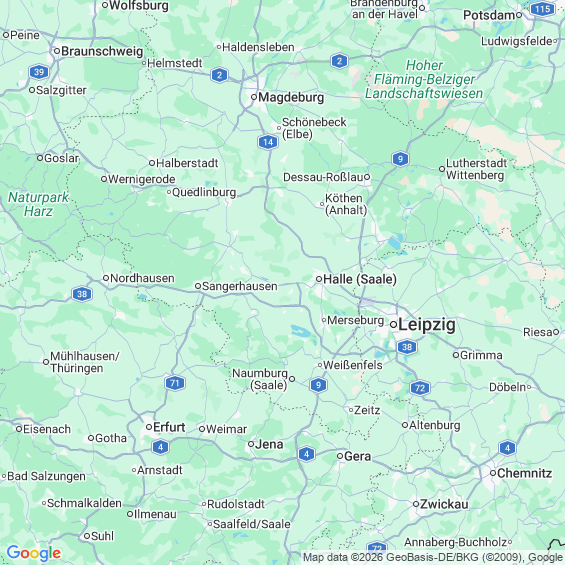
Task: Select the Leipzig city label
Action: [x=427, y=325]
